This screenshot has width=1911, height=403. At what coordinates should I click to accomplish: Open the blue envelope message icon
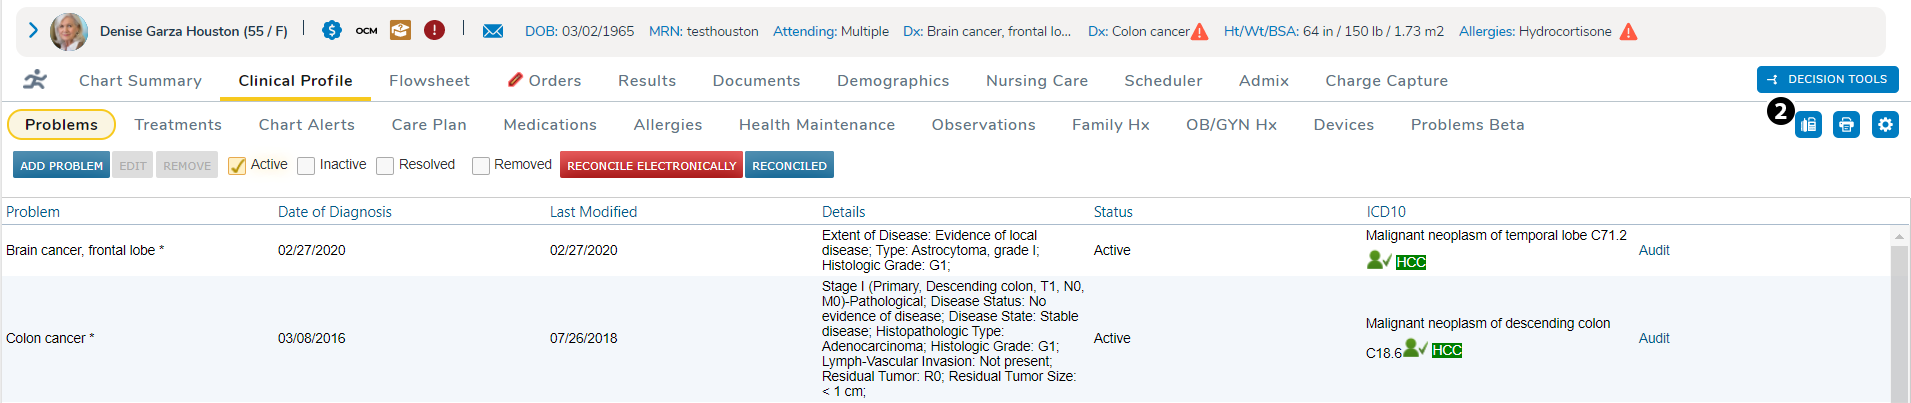(x=493, y=31)
